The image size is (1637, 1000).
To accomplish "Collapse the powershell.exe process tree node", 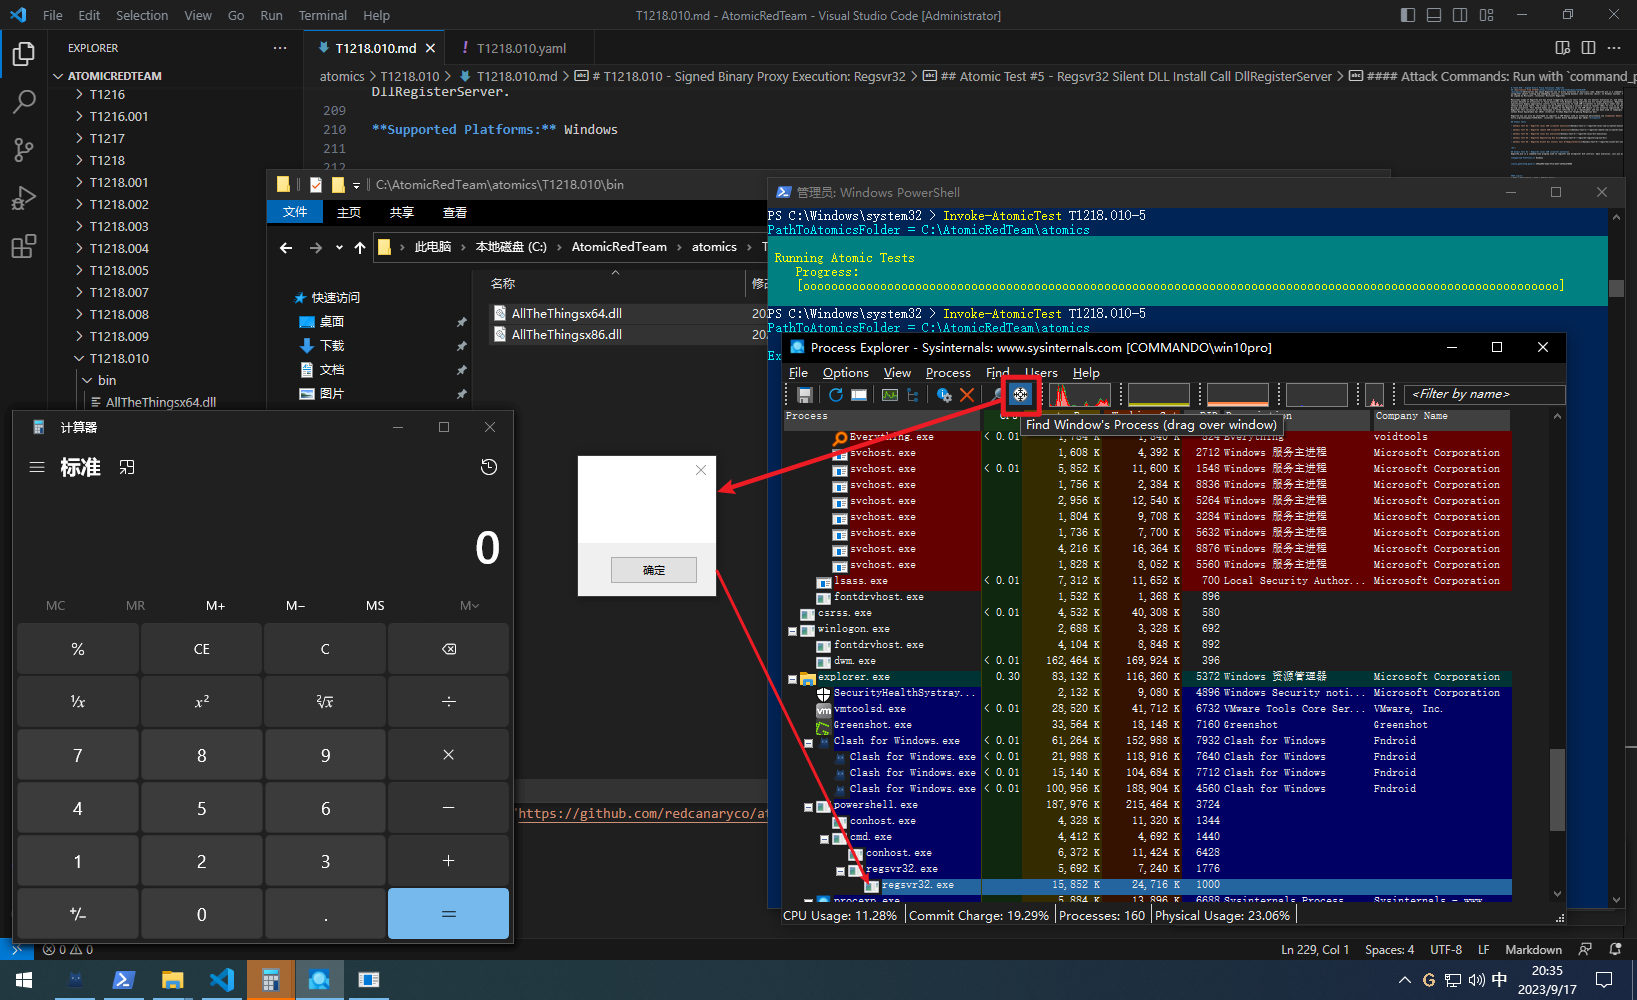I will tap(808, 806).
